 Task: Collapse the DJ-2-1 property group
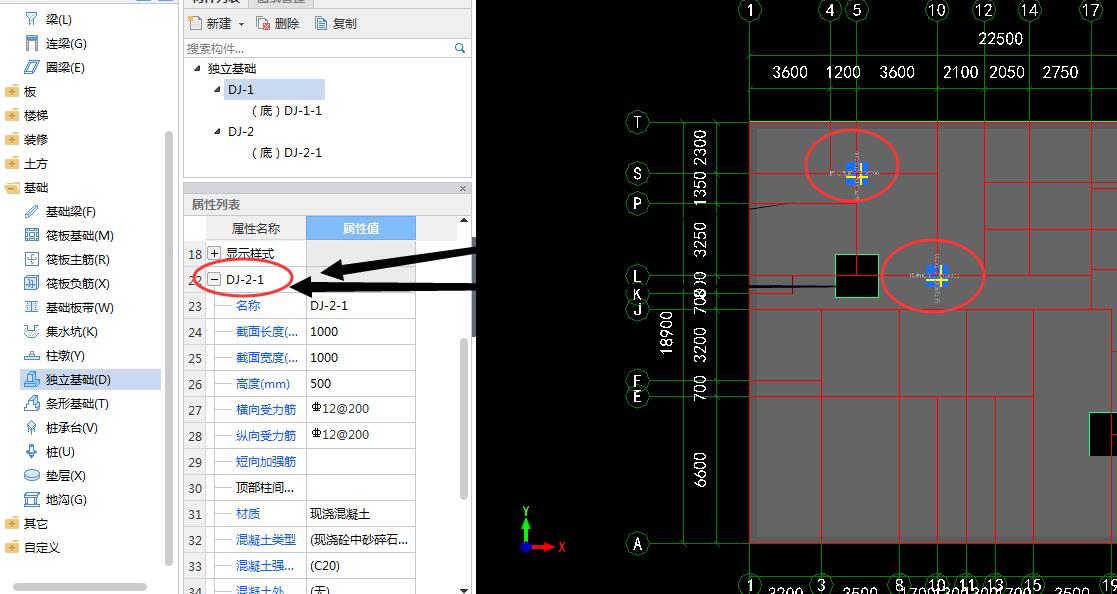(214, 280)
